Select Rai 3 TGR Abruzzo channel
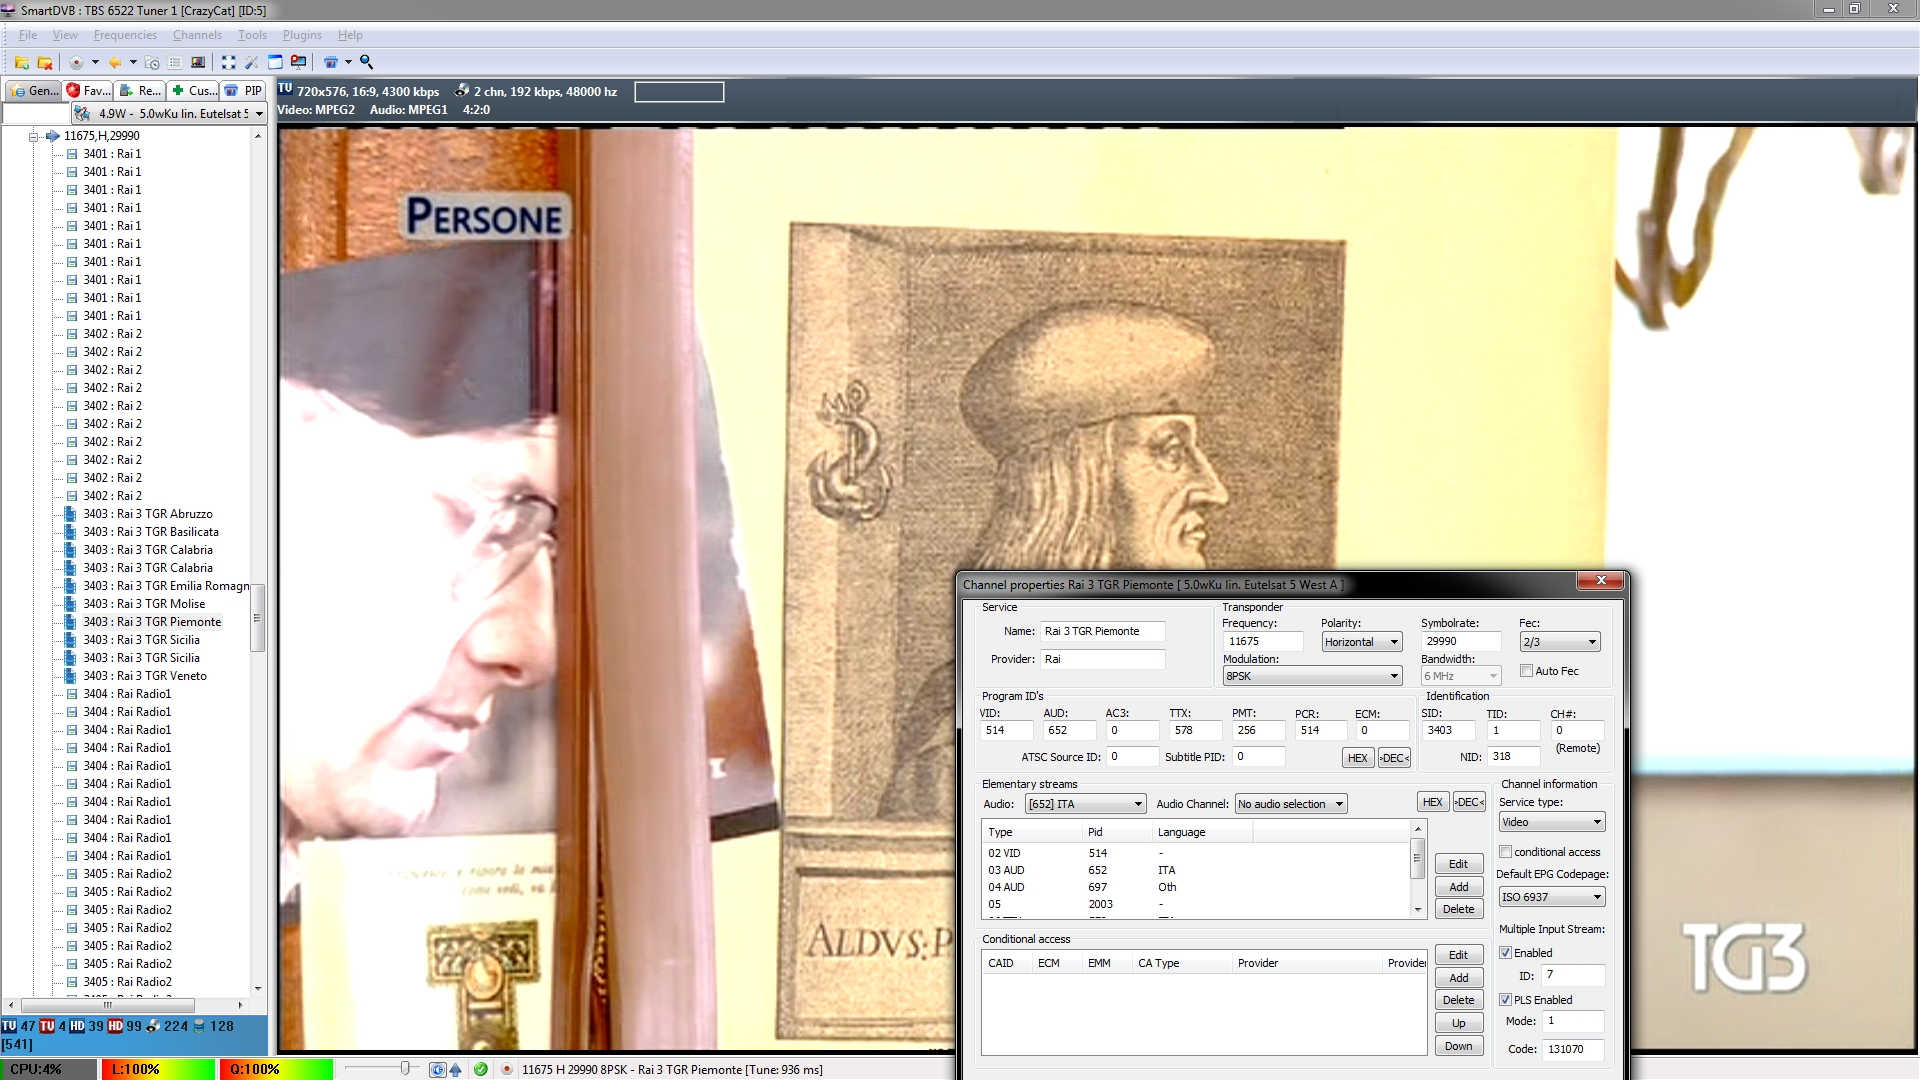Screen dimensions: 1920x1080 [x=148, y=514]
